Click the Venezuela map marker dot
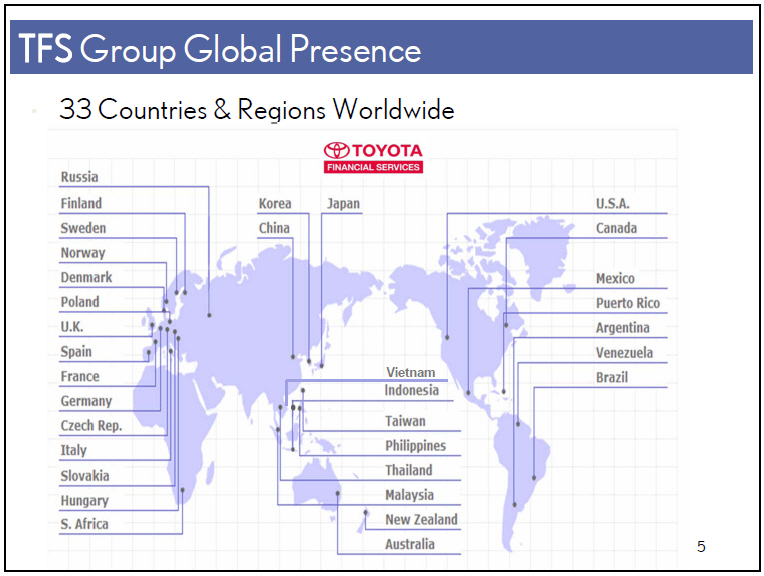This screenshot has height=576, width=764. tap(518, 424)
